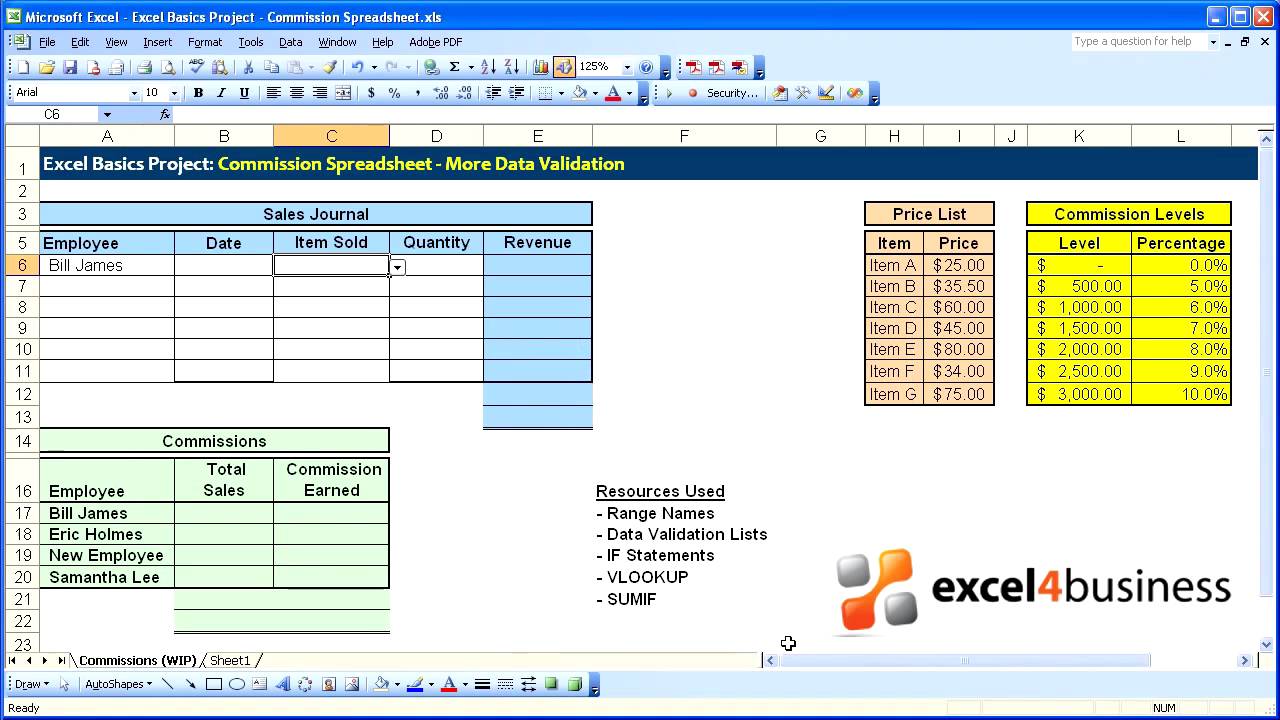Open the Insert menu

click(157, 42)
